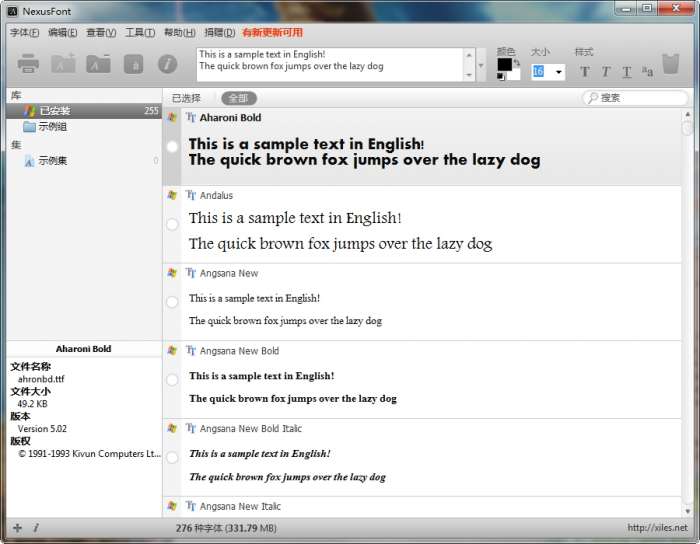Select Angsana New font radio circle

pyautogui.click(x=172, y=302)
